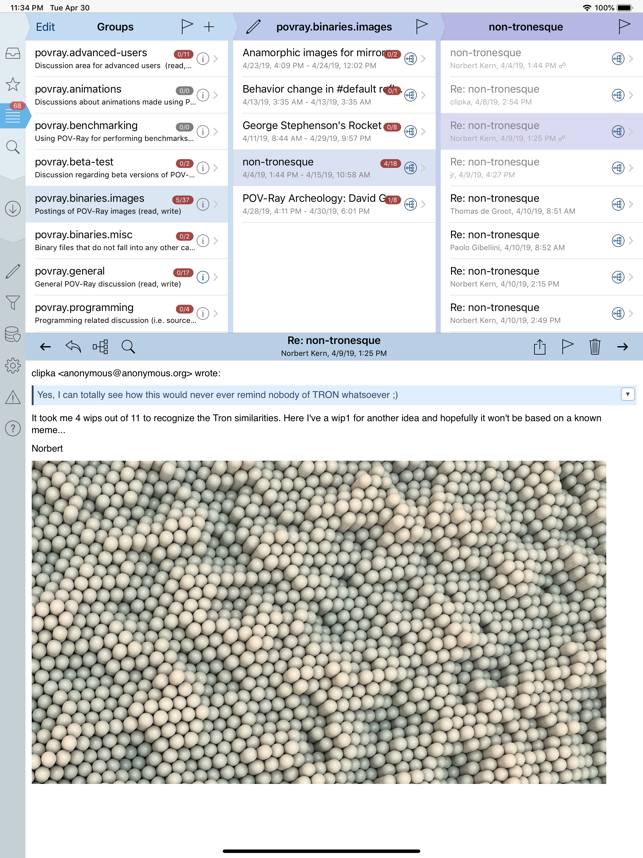Search within the message

point(128,346)
